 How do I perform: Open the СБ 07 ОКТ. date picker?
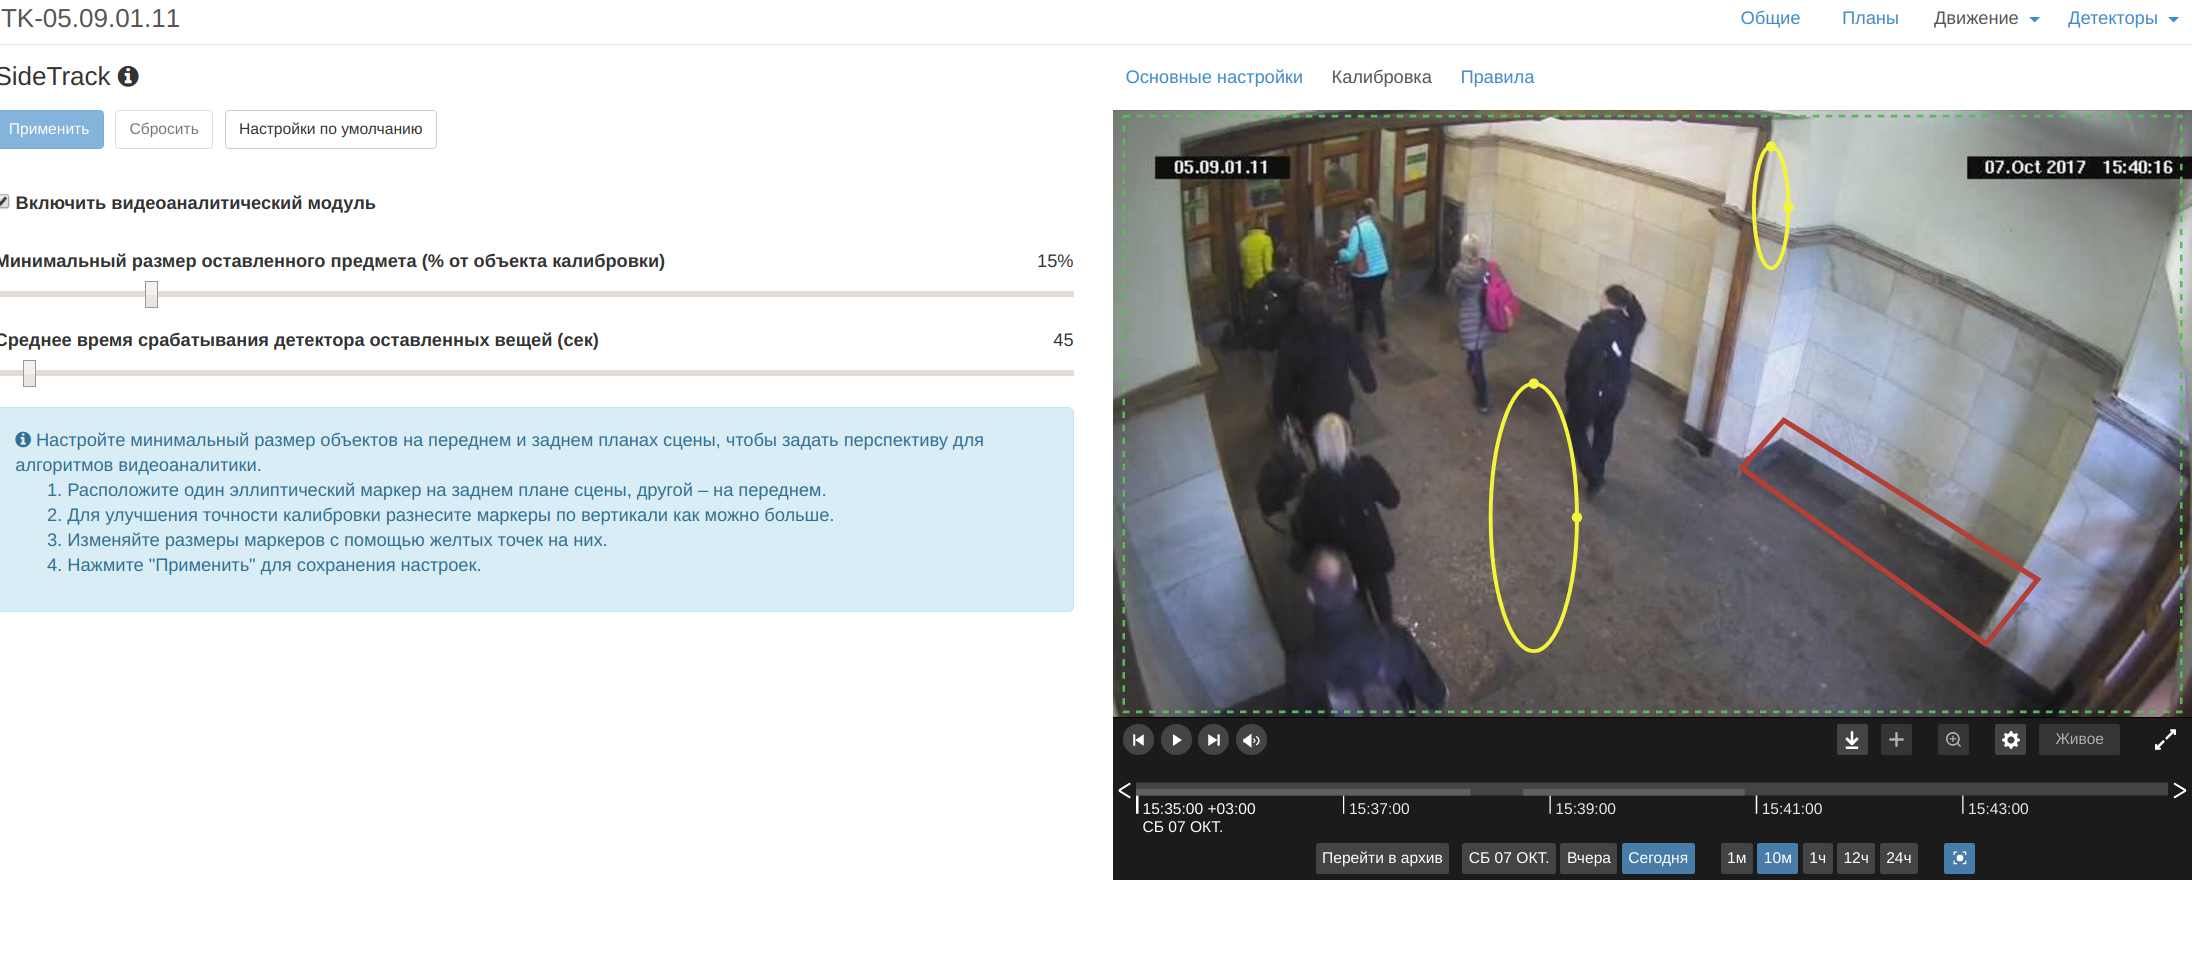pos(1508,858)
